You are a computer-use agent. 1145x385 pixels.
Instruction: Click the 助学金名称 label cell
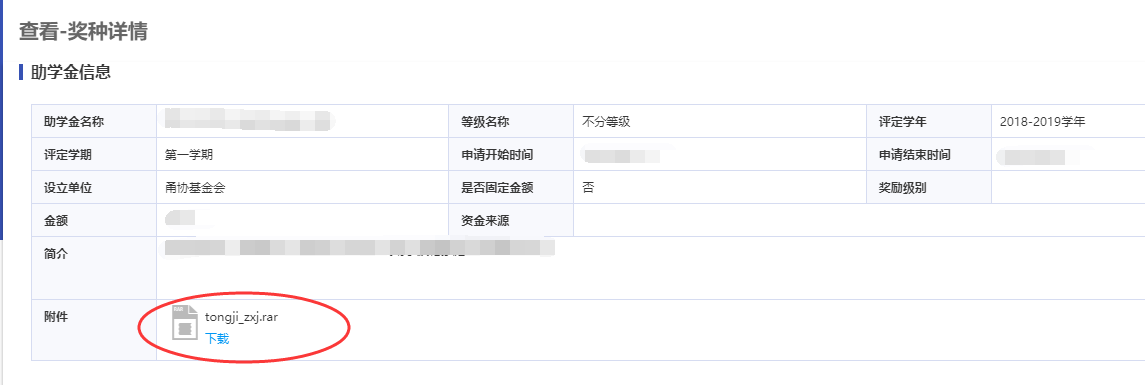[x=94, y=122]
